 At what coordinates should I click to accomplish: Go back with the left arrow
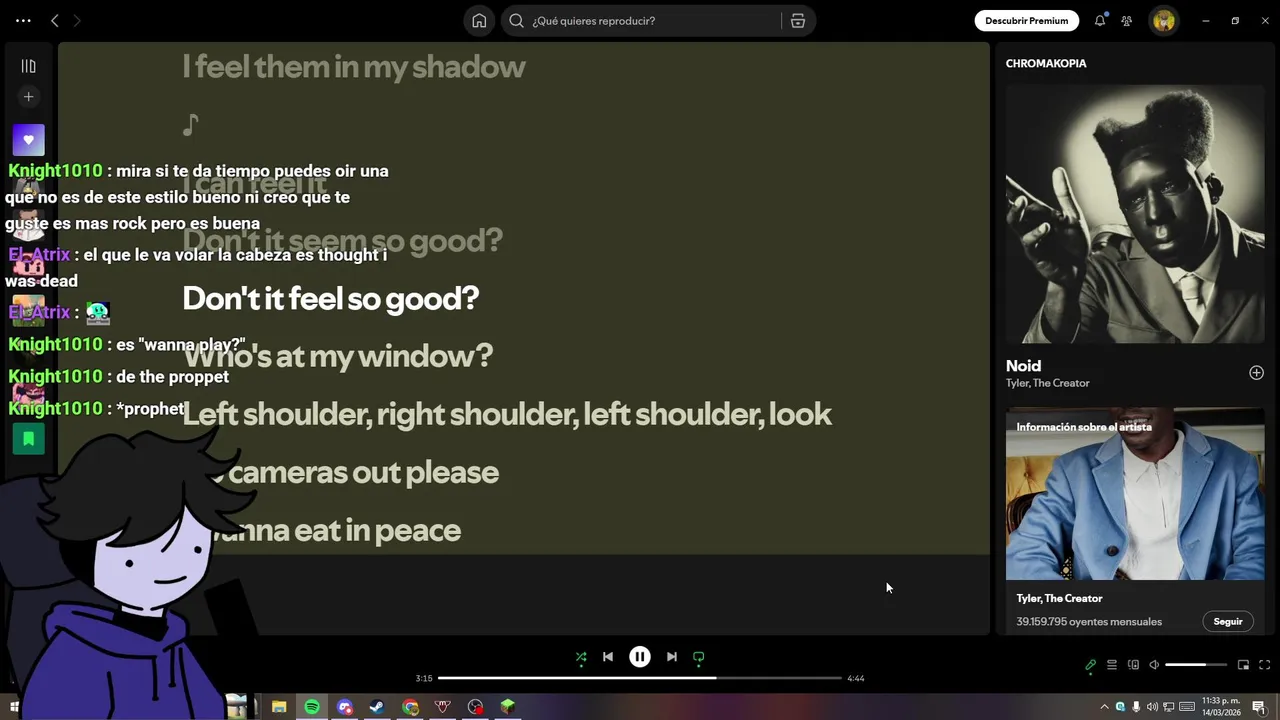(55, 20)
